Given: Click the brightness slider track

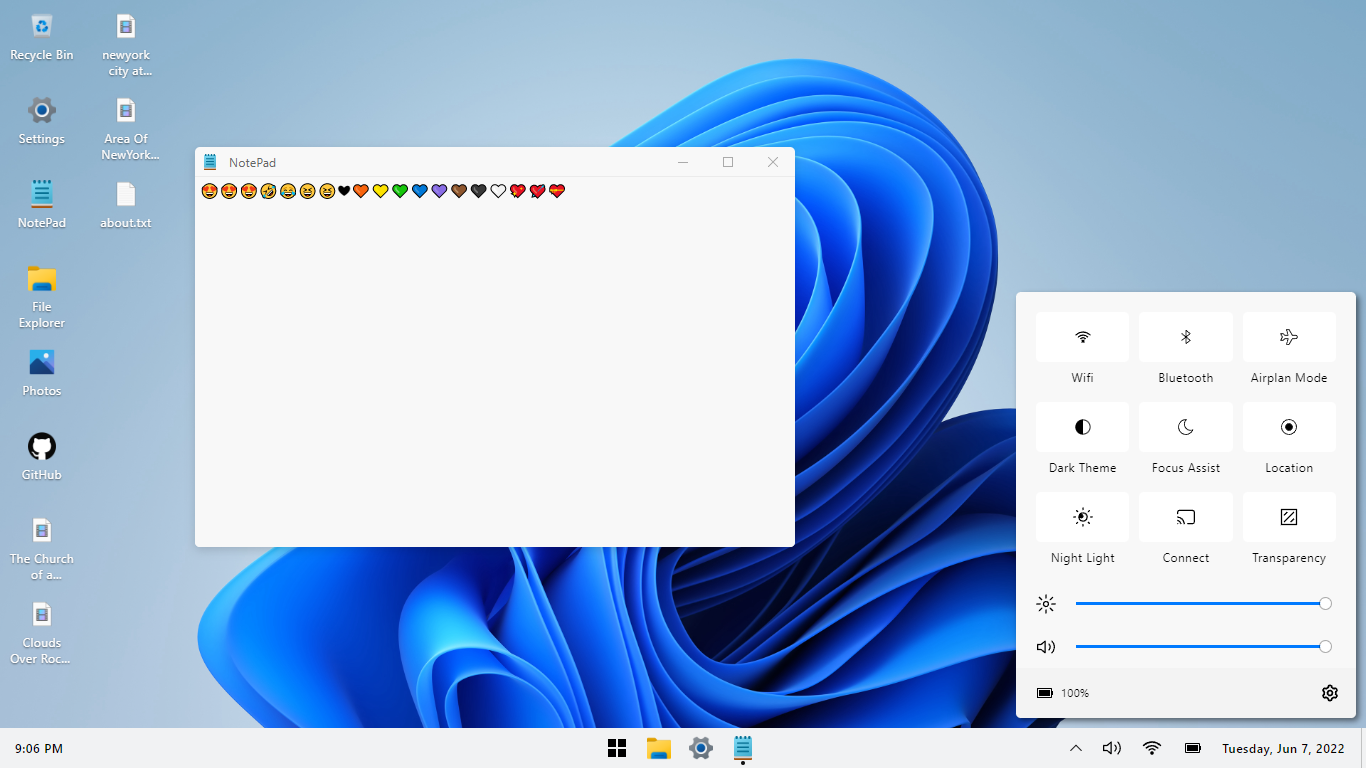Looking at the screenshot, I should tap(1200, 604).
